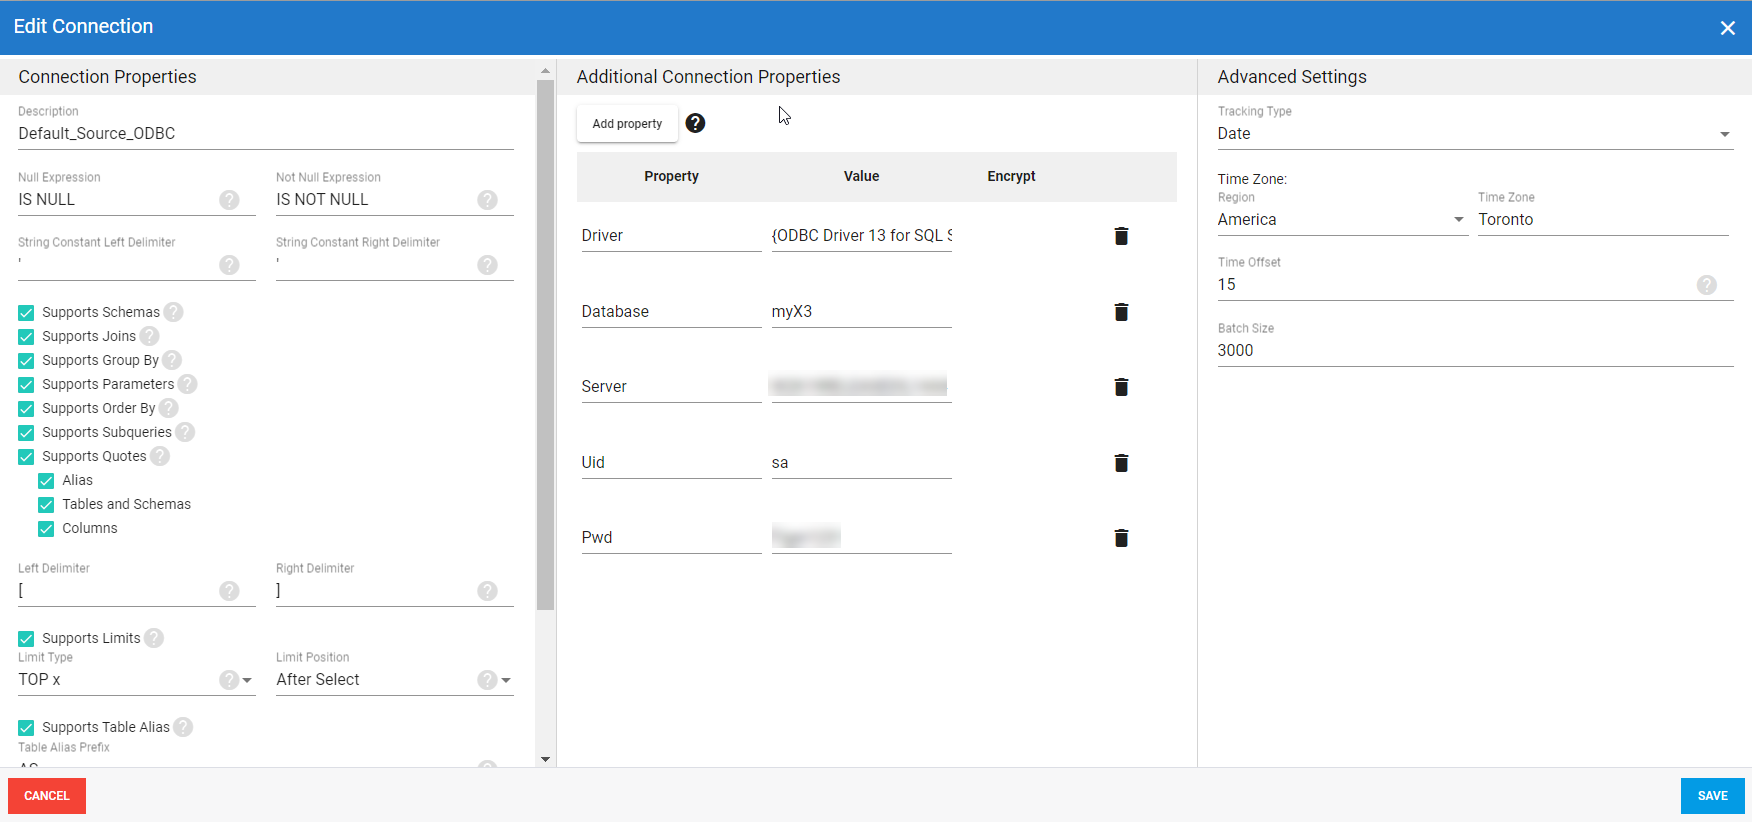The image size is (1752, 822).
Task: Click help icon beside Supports Schemas
Action: [x=174, y=312]
